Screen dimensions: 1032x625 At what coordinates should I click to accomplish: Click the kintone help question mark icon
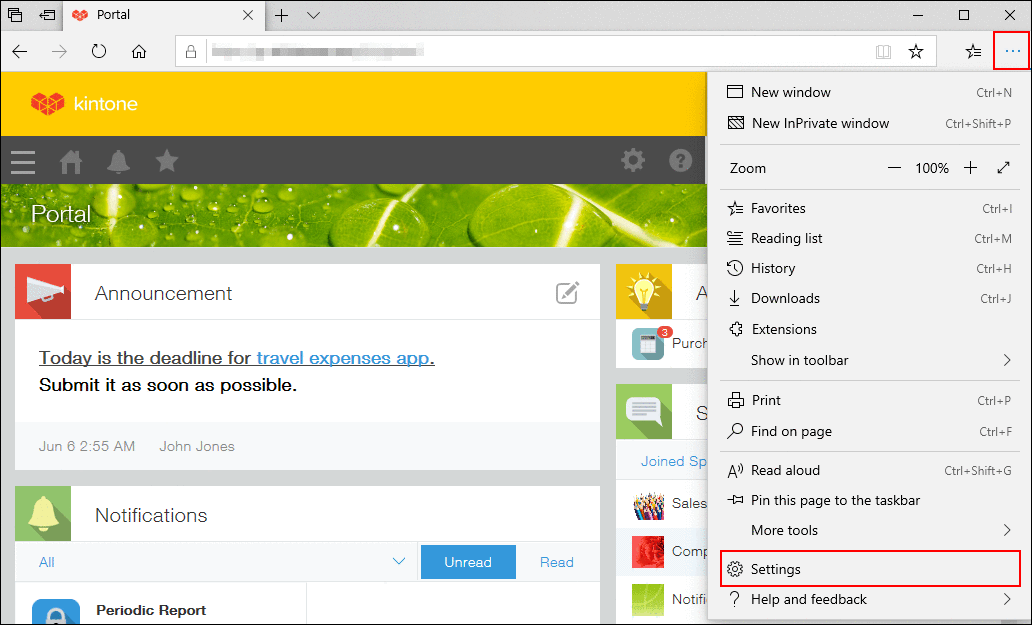click(681, 161)
